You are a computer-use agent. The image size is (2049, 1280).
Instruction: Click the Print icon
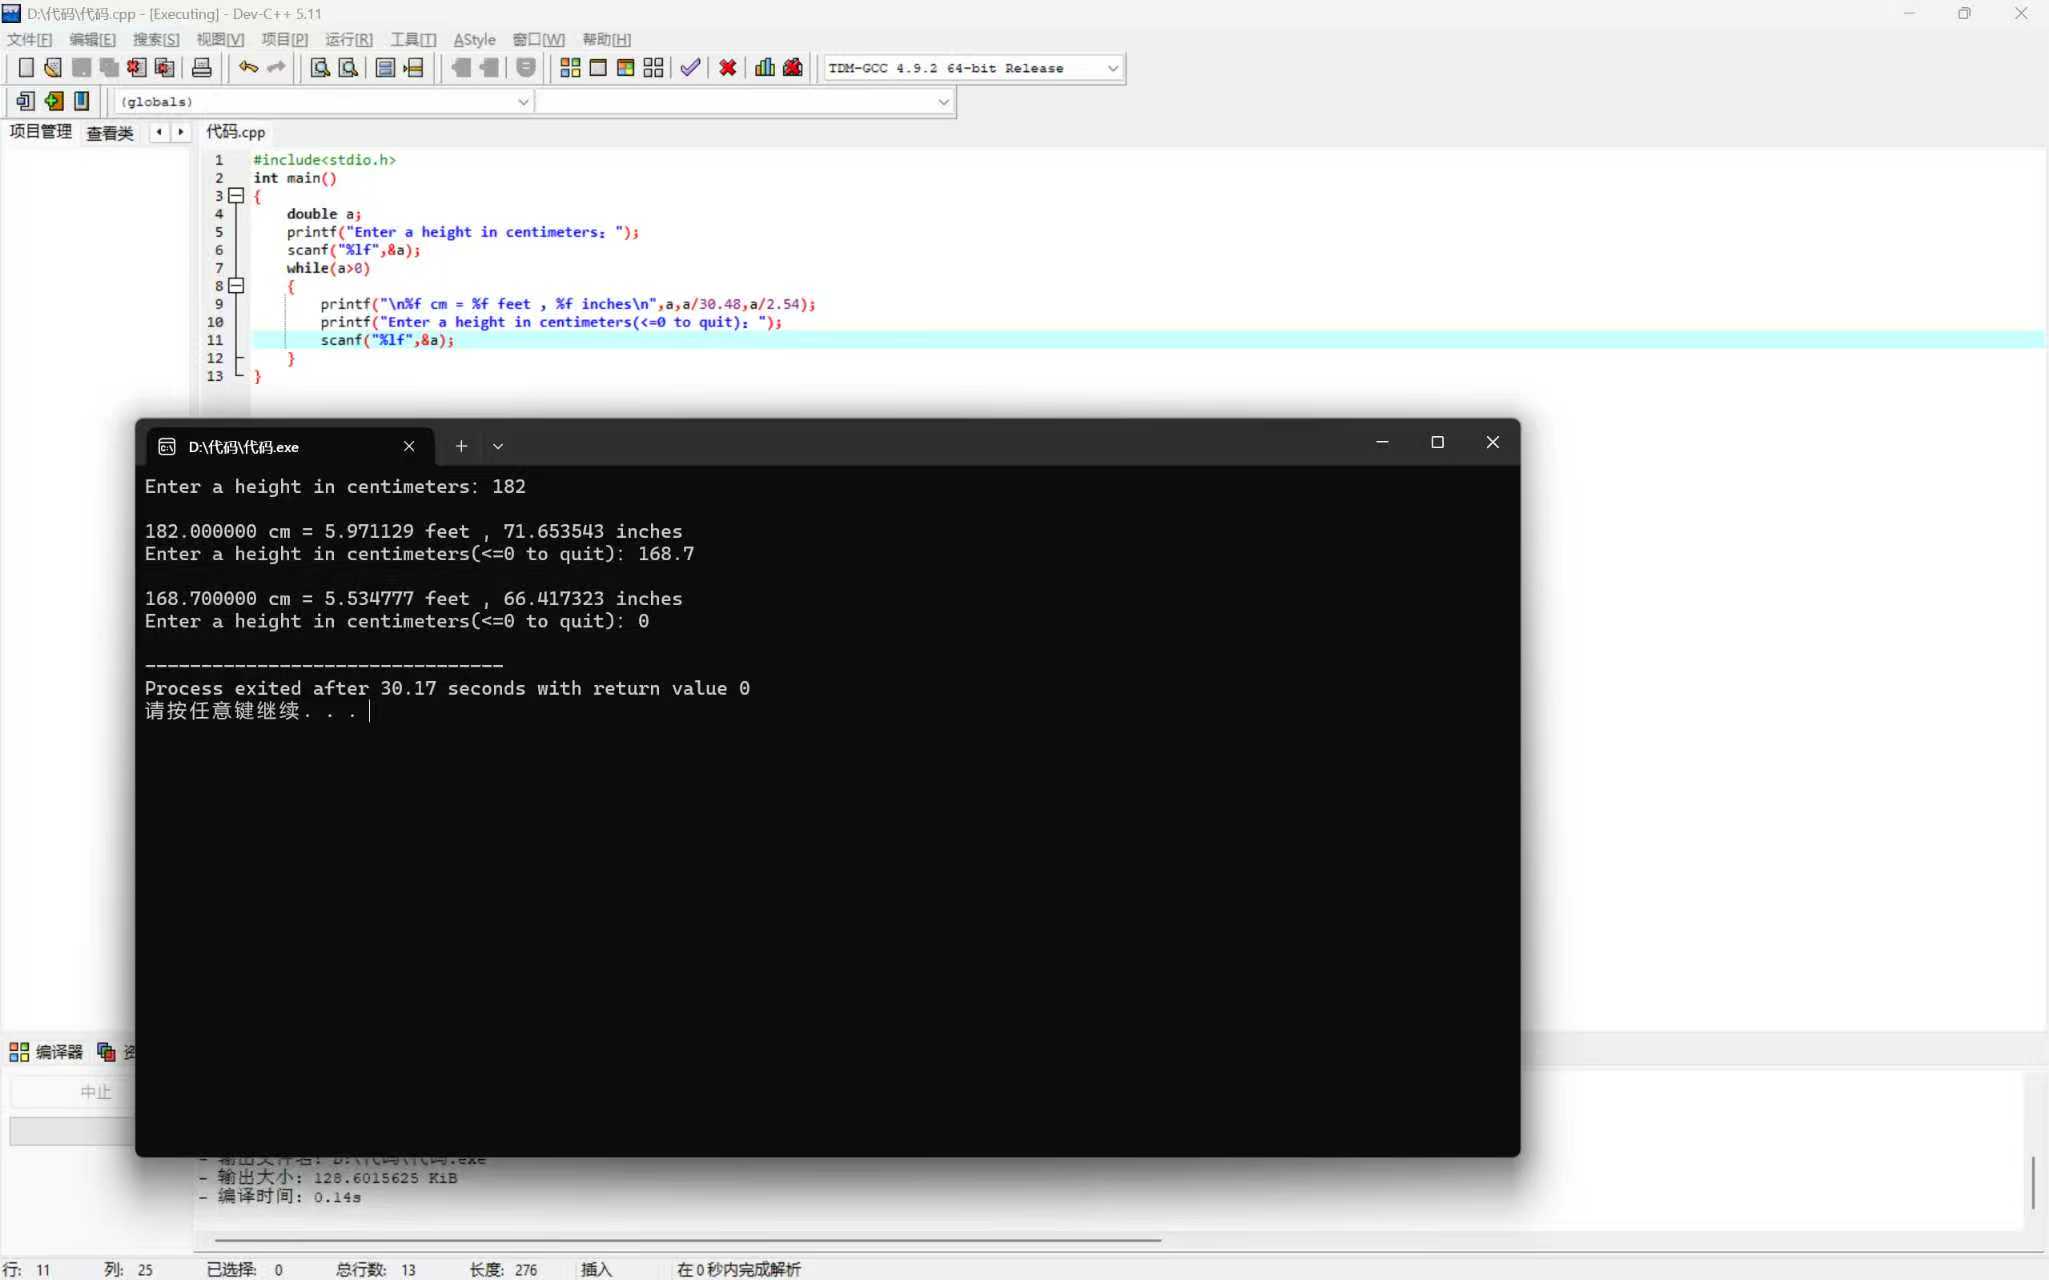(x=201, y=67)
